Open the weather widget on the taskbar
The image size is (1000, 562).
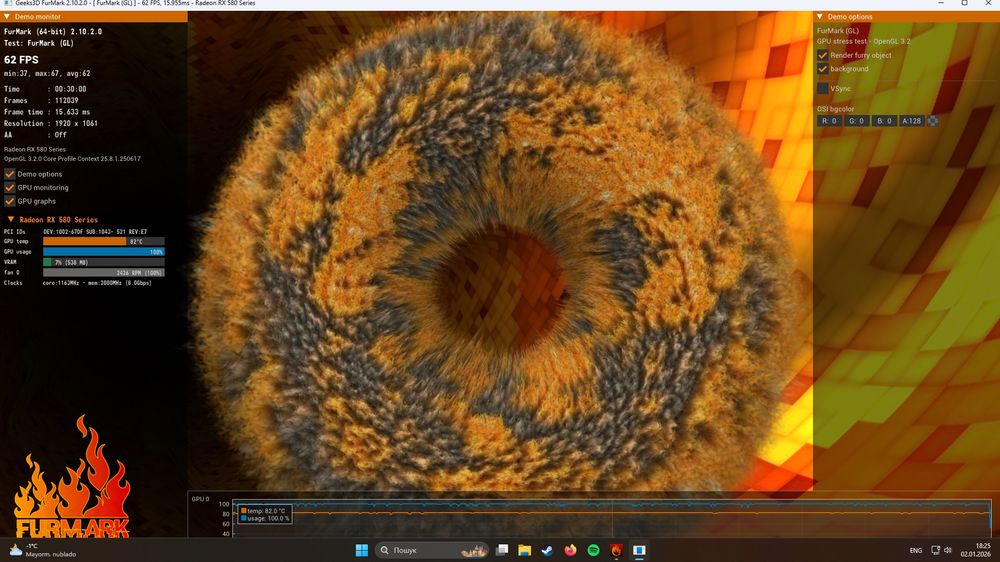pyautogui.click(x=42, y=550)
